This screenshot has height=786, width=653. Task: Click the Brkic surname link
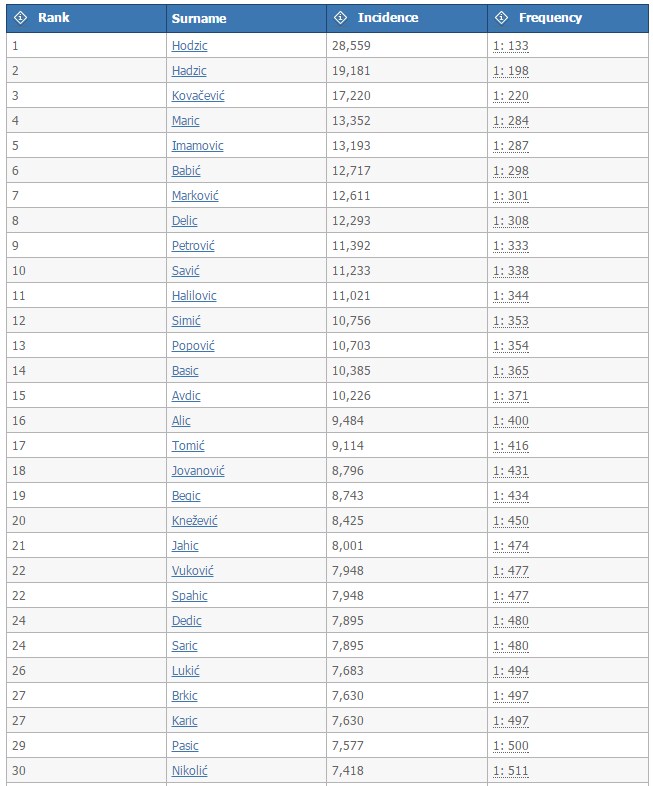point(185,696)
